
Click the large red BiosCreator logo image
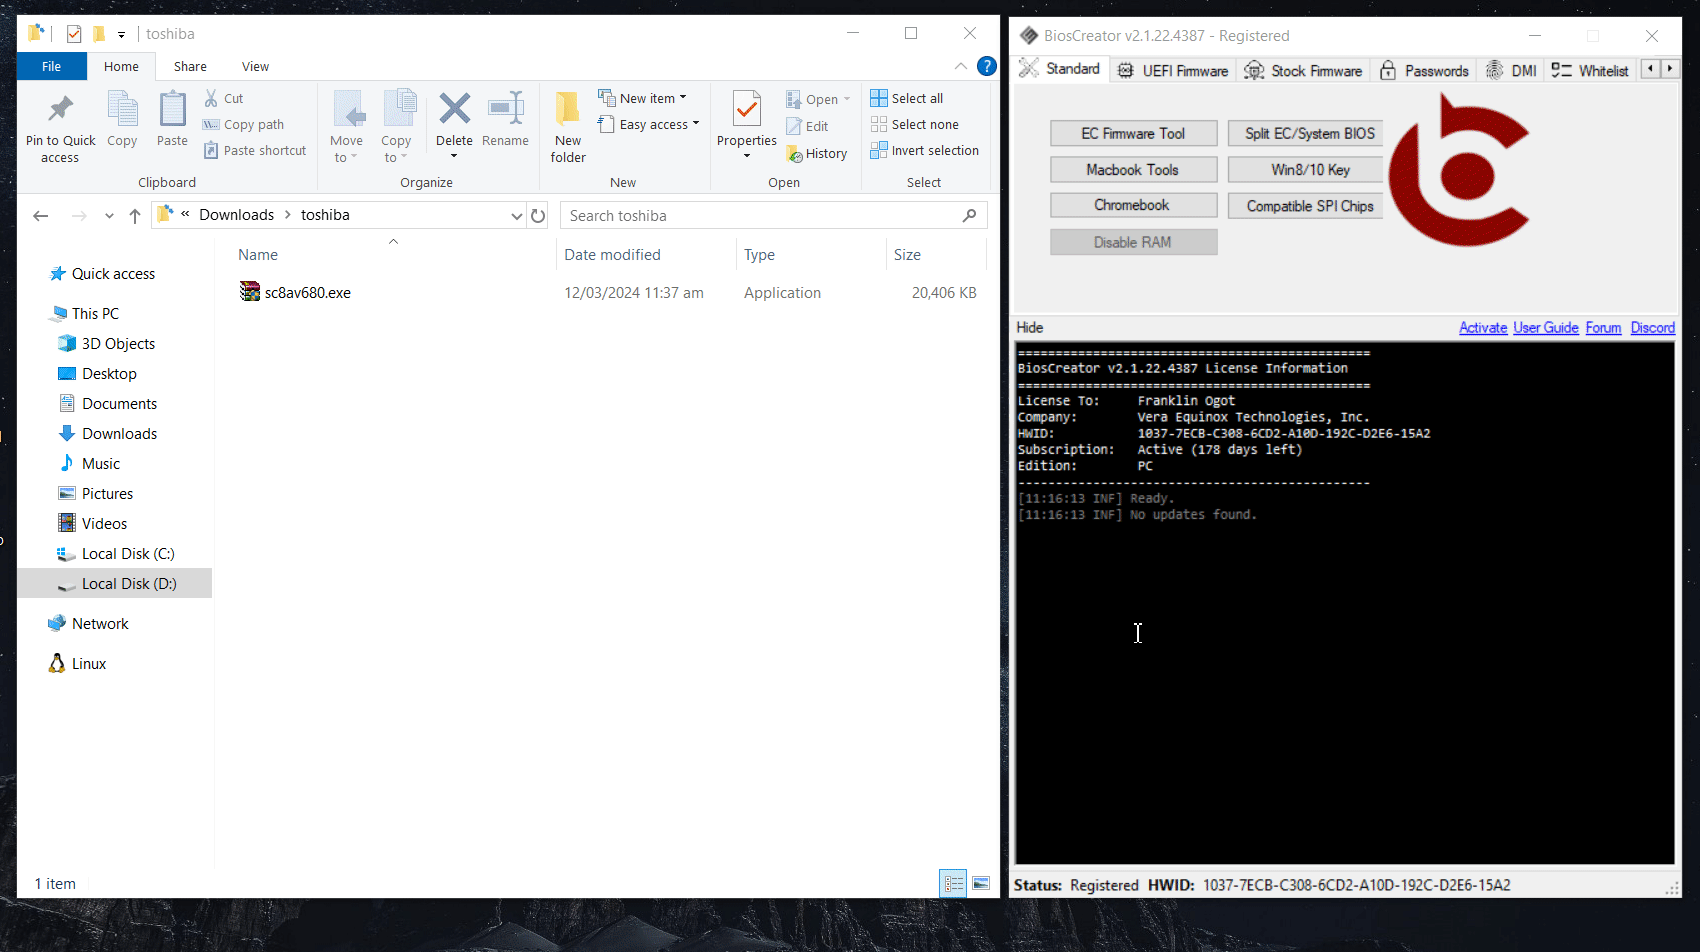pos(1459,170)
